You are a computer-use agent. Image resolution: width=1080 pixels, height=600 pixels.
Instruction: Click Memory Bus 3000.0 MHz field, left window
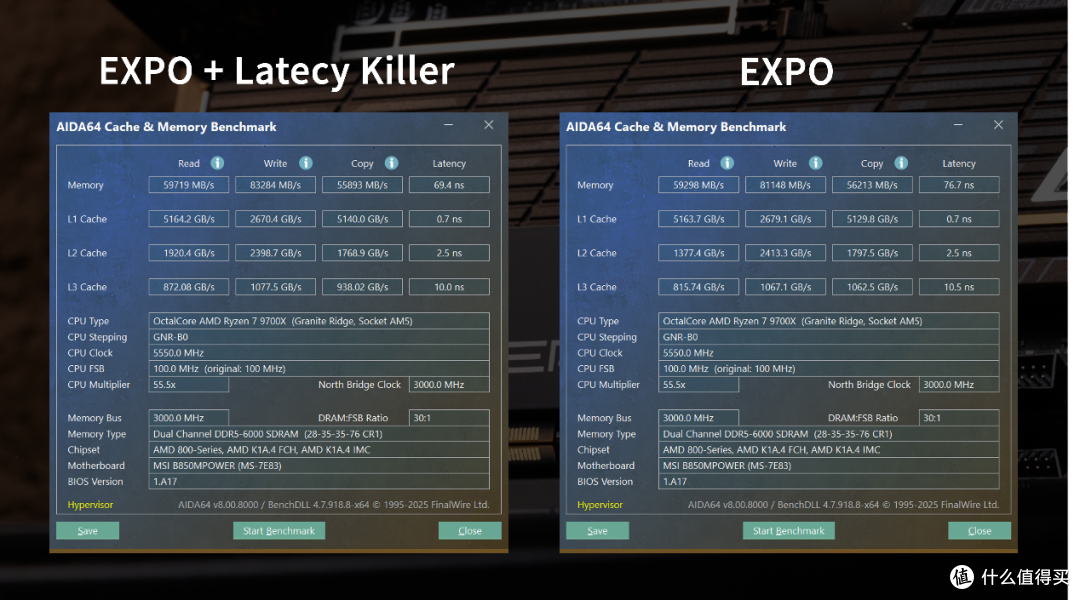(x=189, y=417)
